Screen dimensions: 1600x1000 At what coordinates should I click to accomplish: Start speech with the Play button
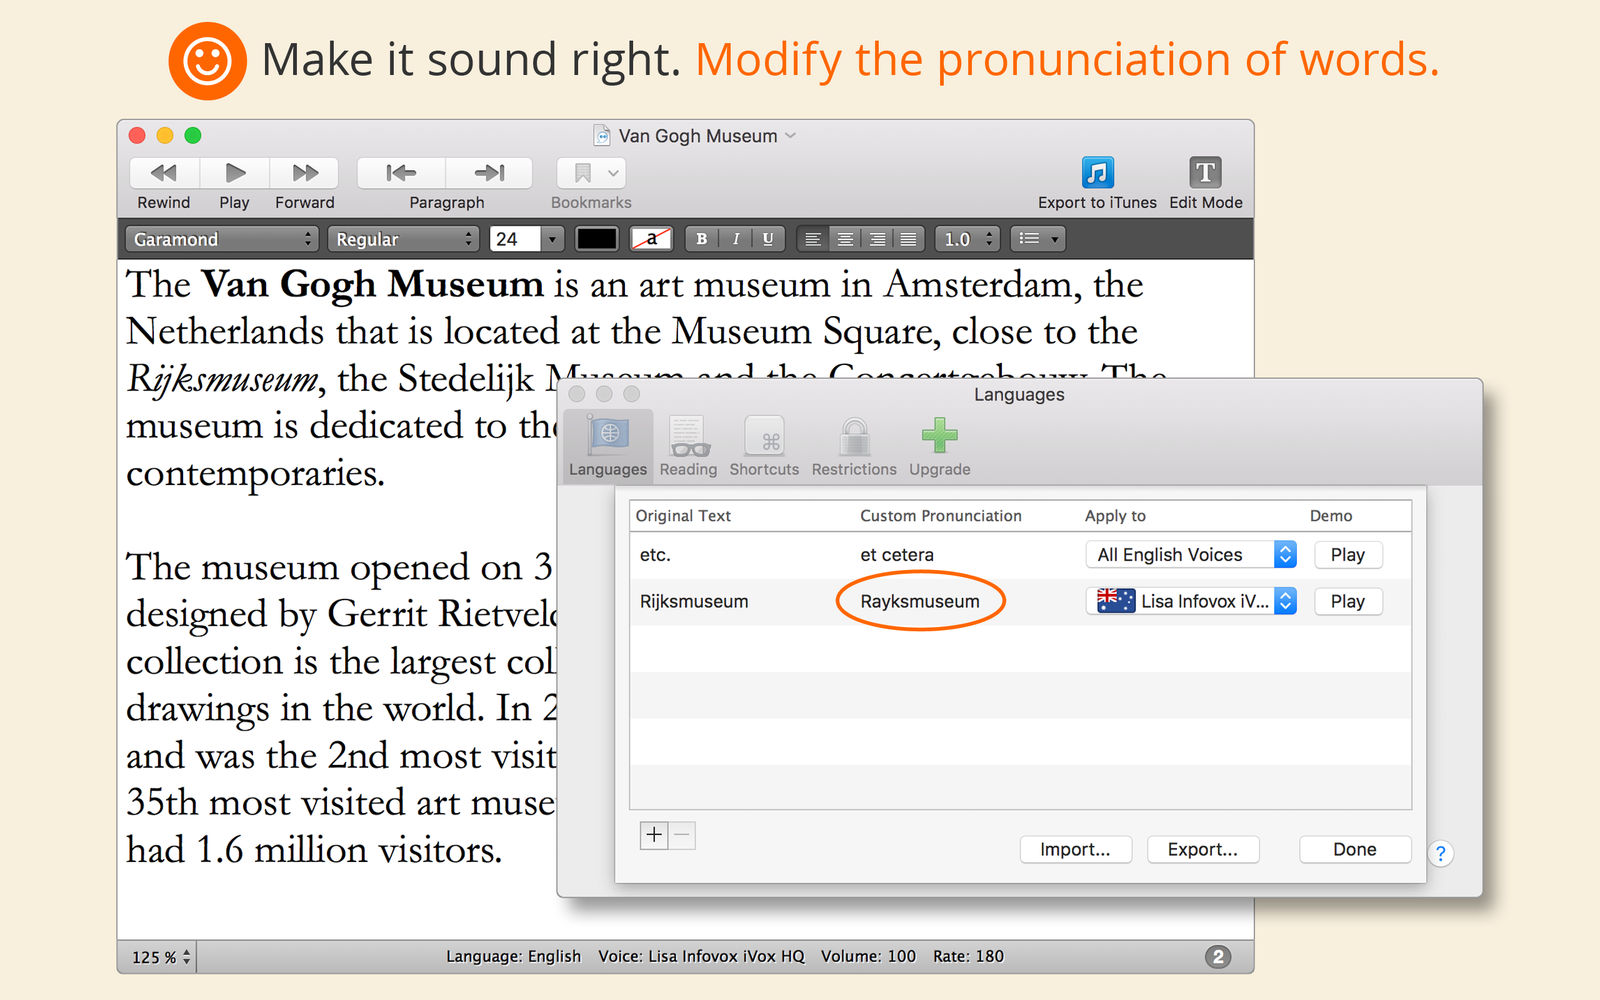pos(235,173)
